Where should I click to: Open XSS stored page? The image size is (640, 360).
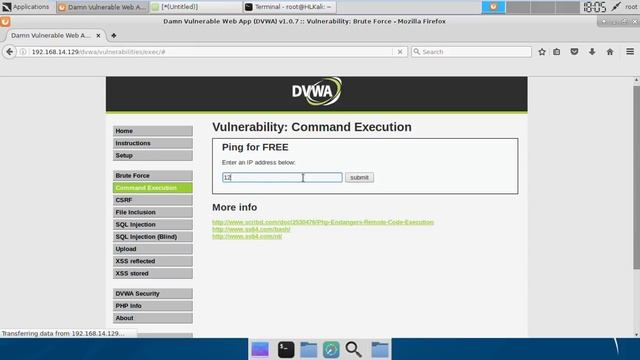(x=153, y=273)
